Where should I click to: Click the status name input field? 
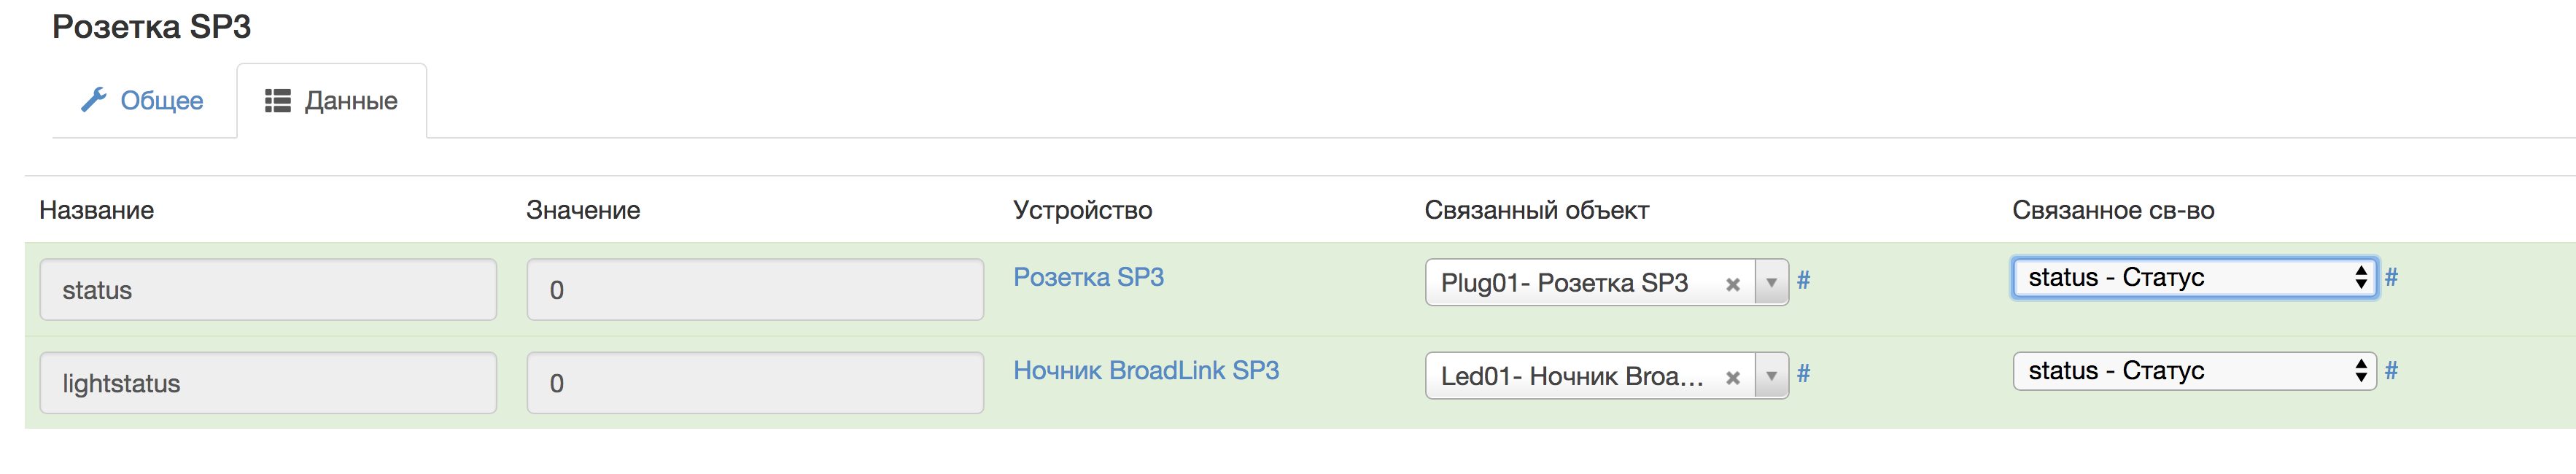click(268, 289)
